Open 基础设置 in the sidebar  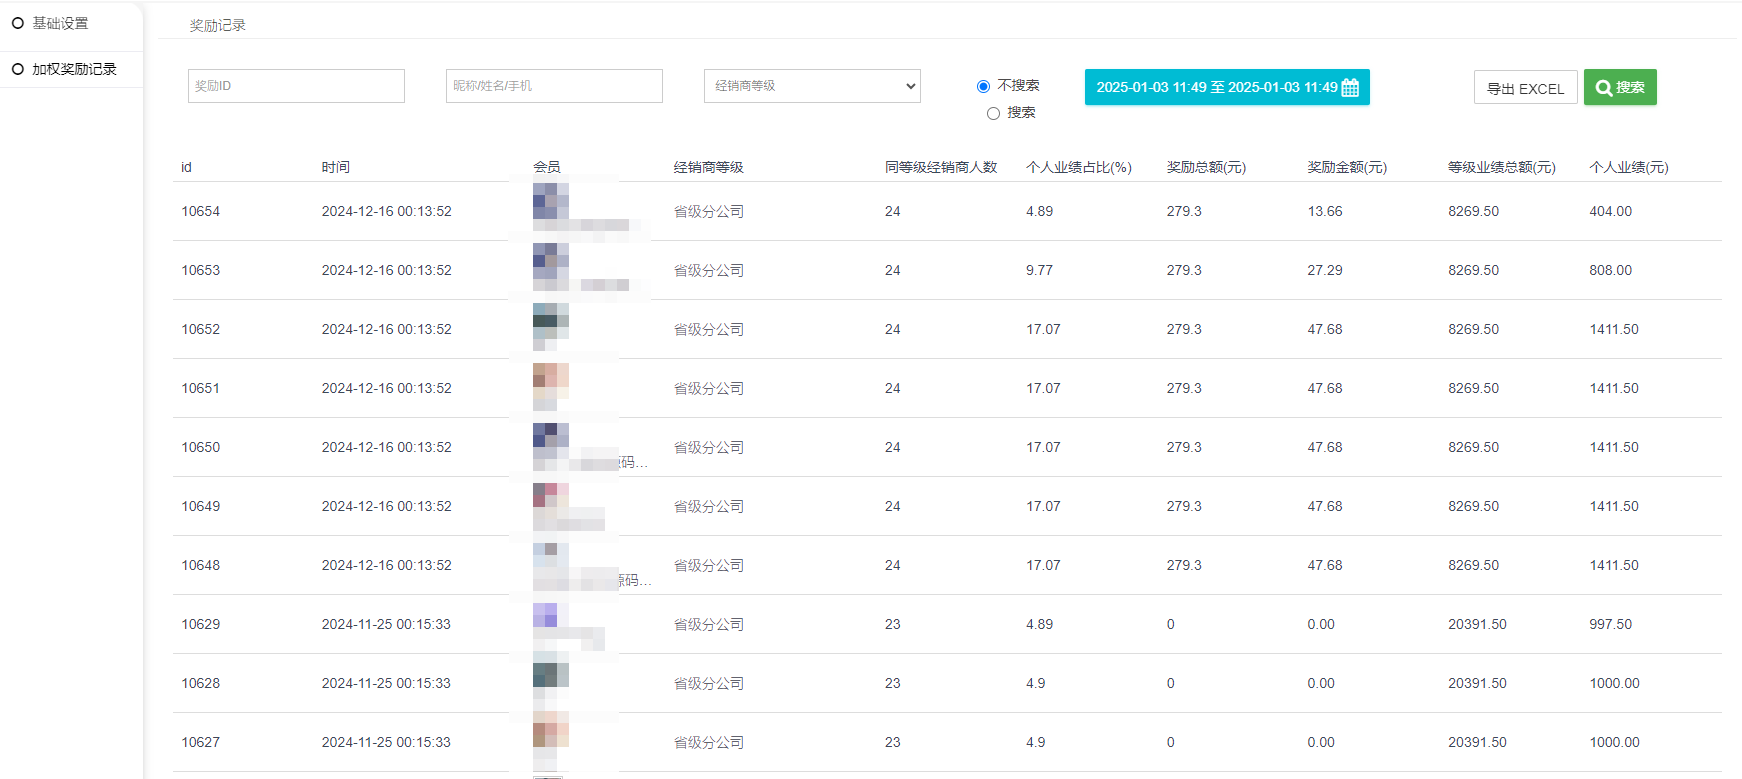pos(60,23)
